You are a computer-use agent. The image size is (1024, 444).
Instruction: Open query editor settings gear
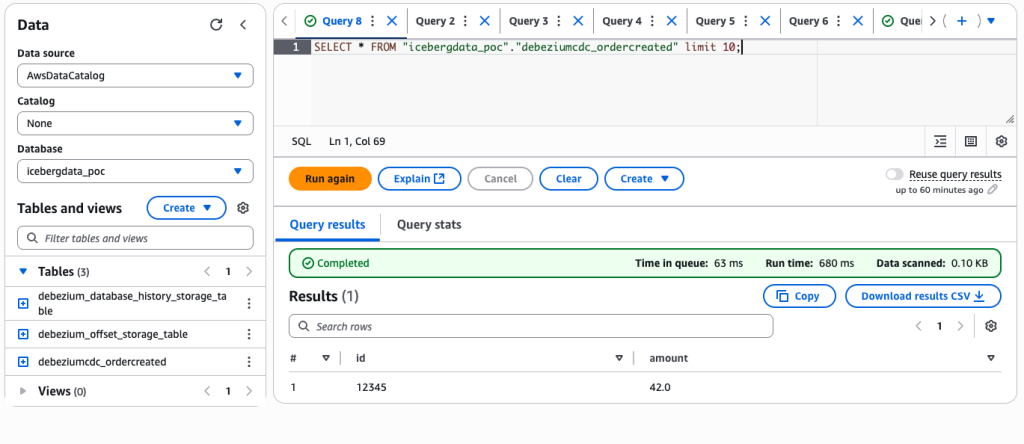[x=1001, y=142]
